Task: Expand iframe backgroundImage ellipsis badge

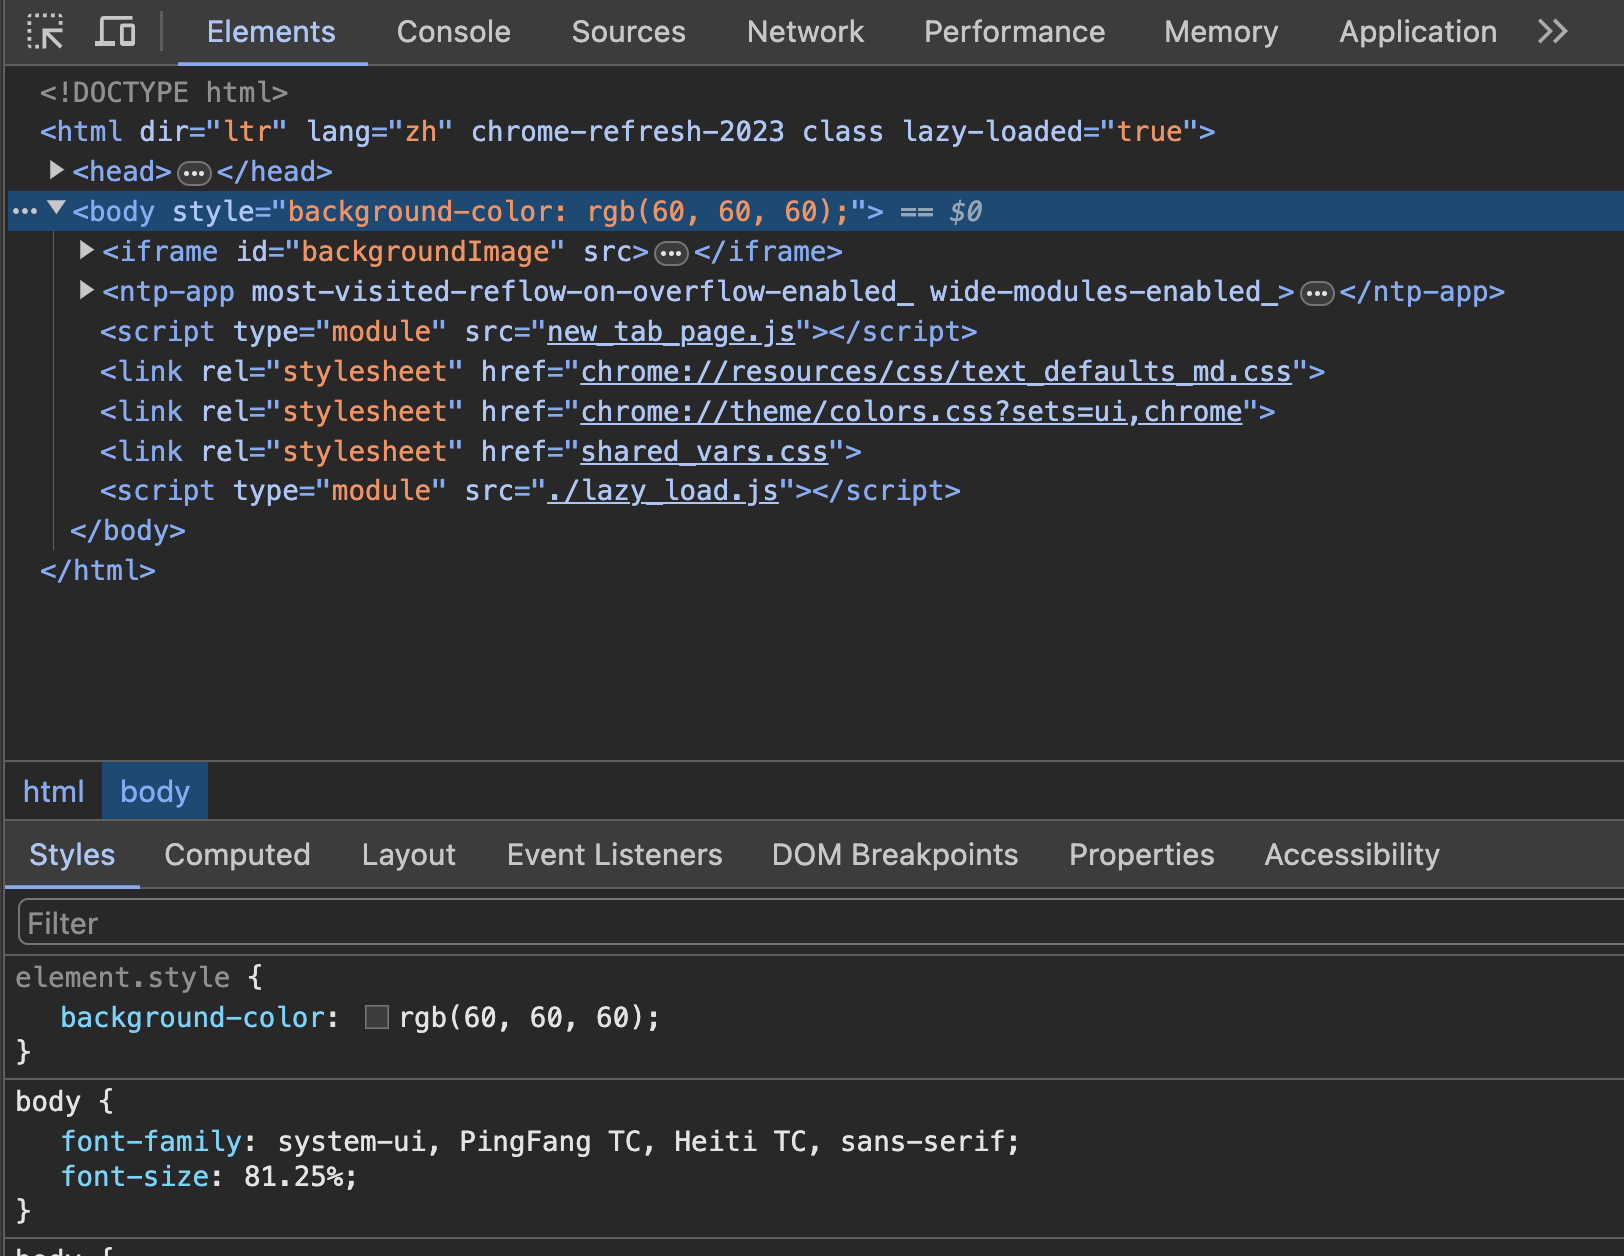Action: [x=671, y=254]
